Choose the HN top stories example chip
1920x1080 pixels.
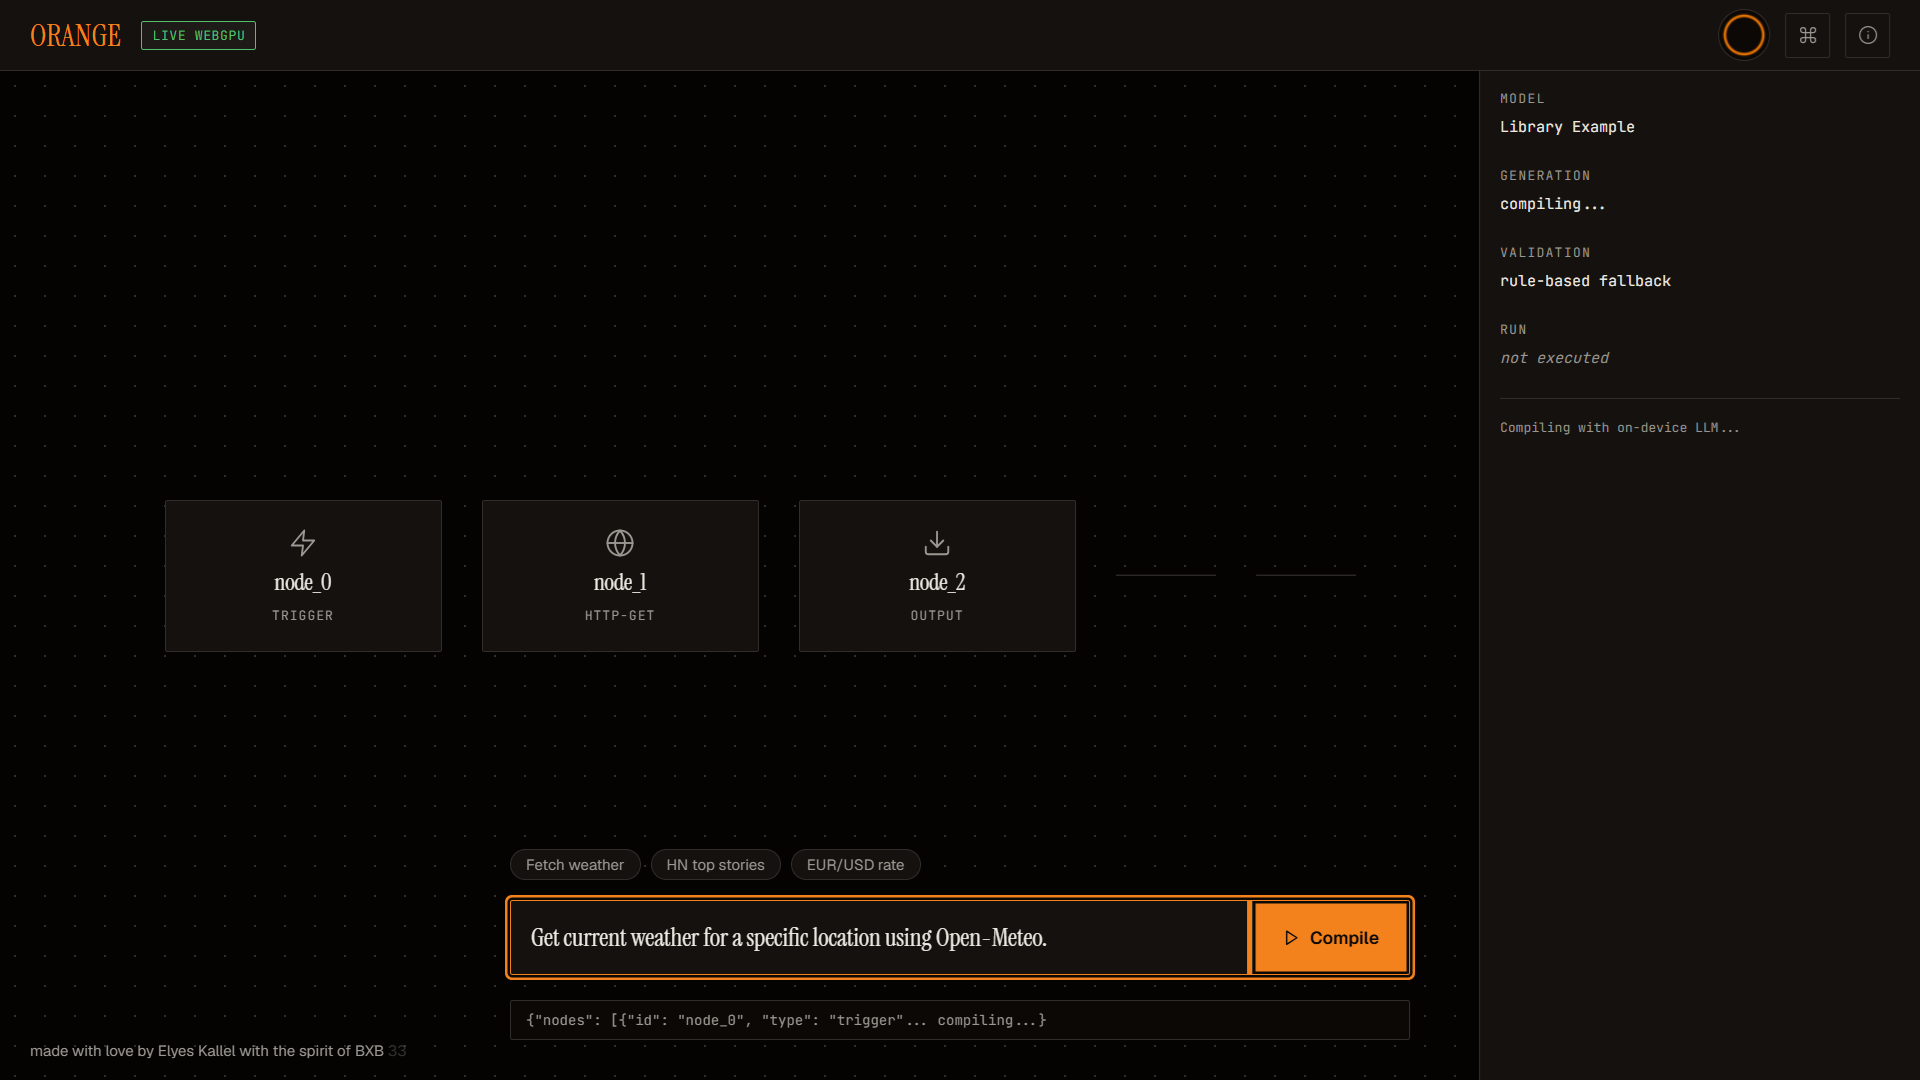click(x=715, y=865)
